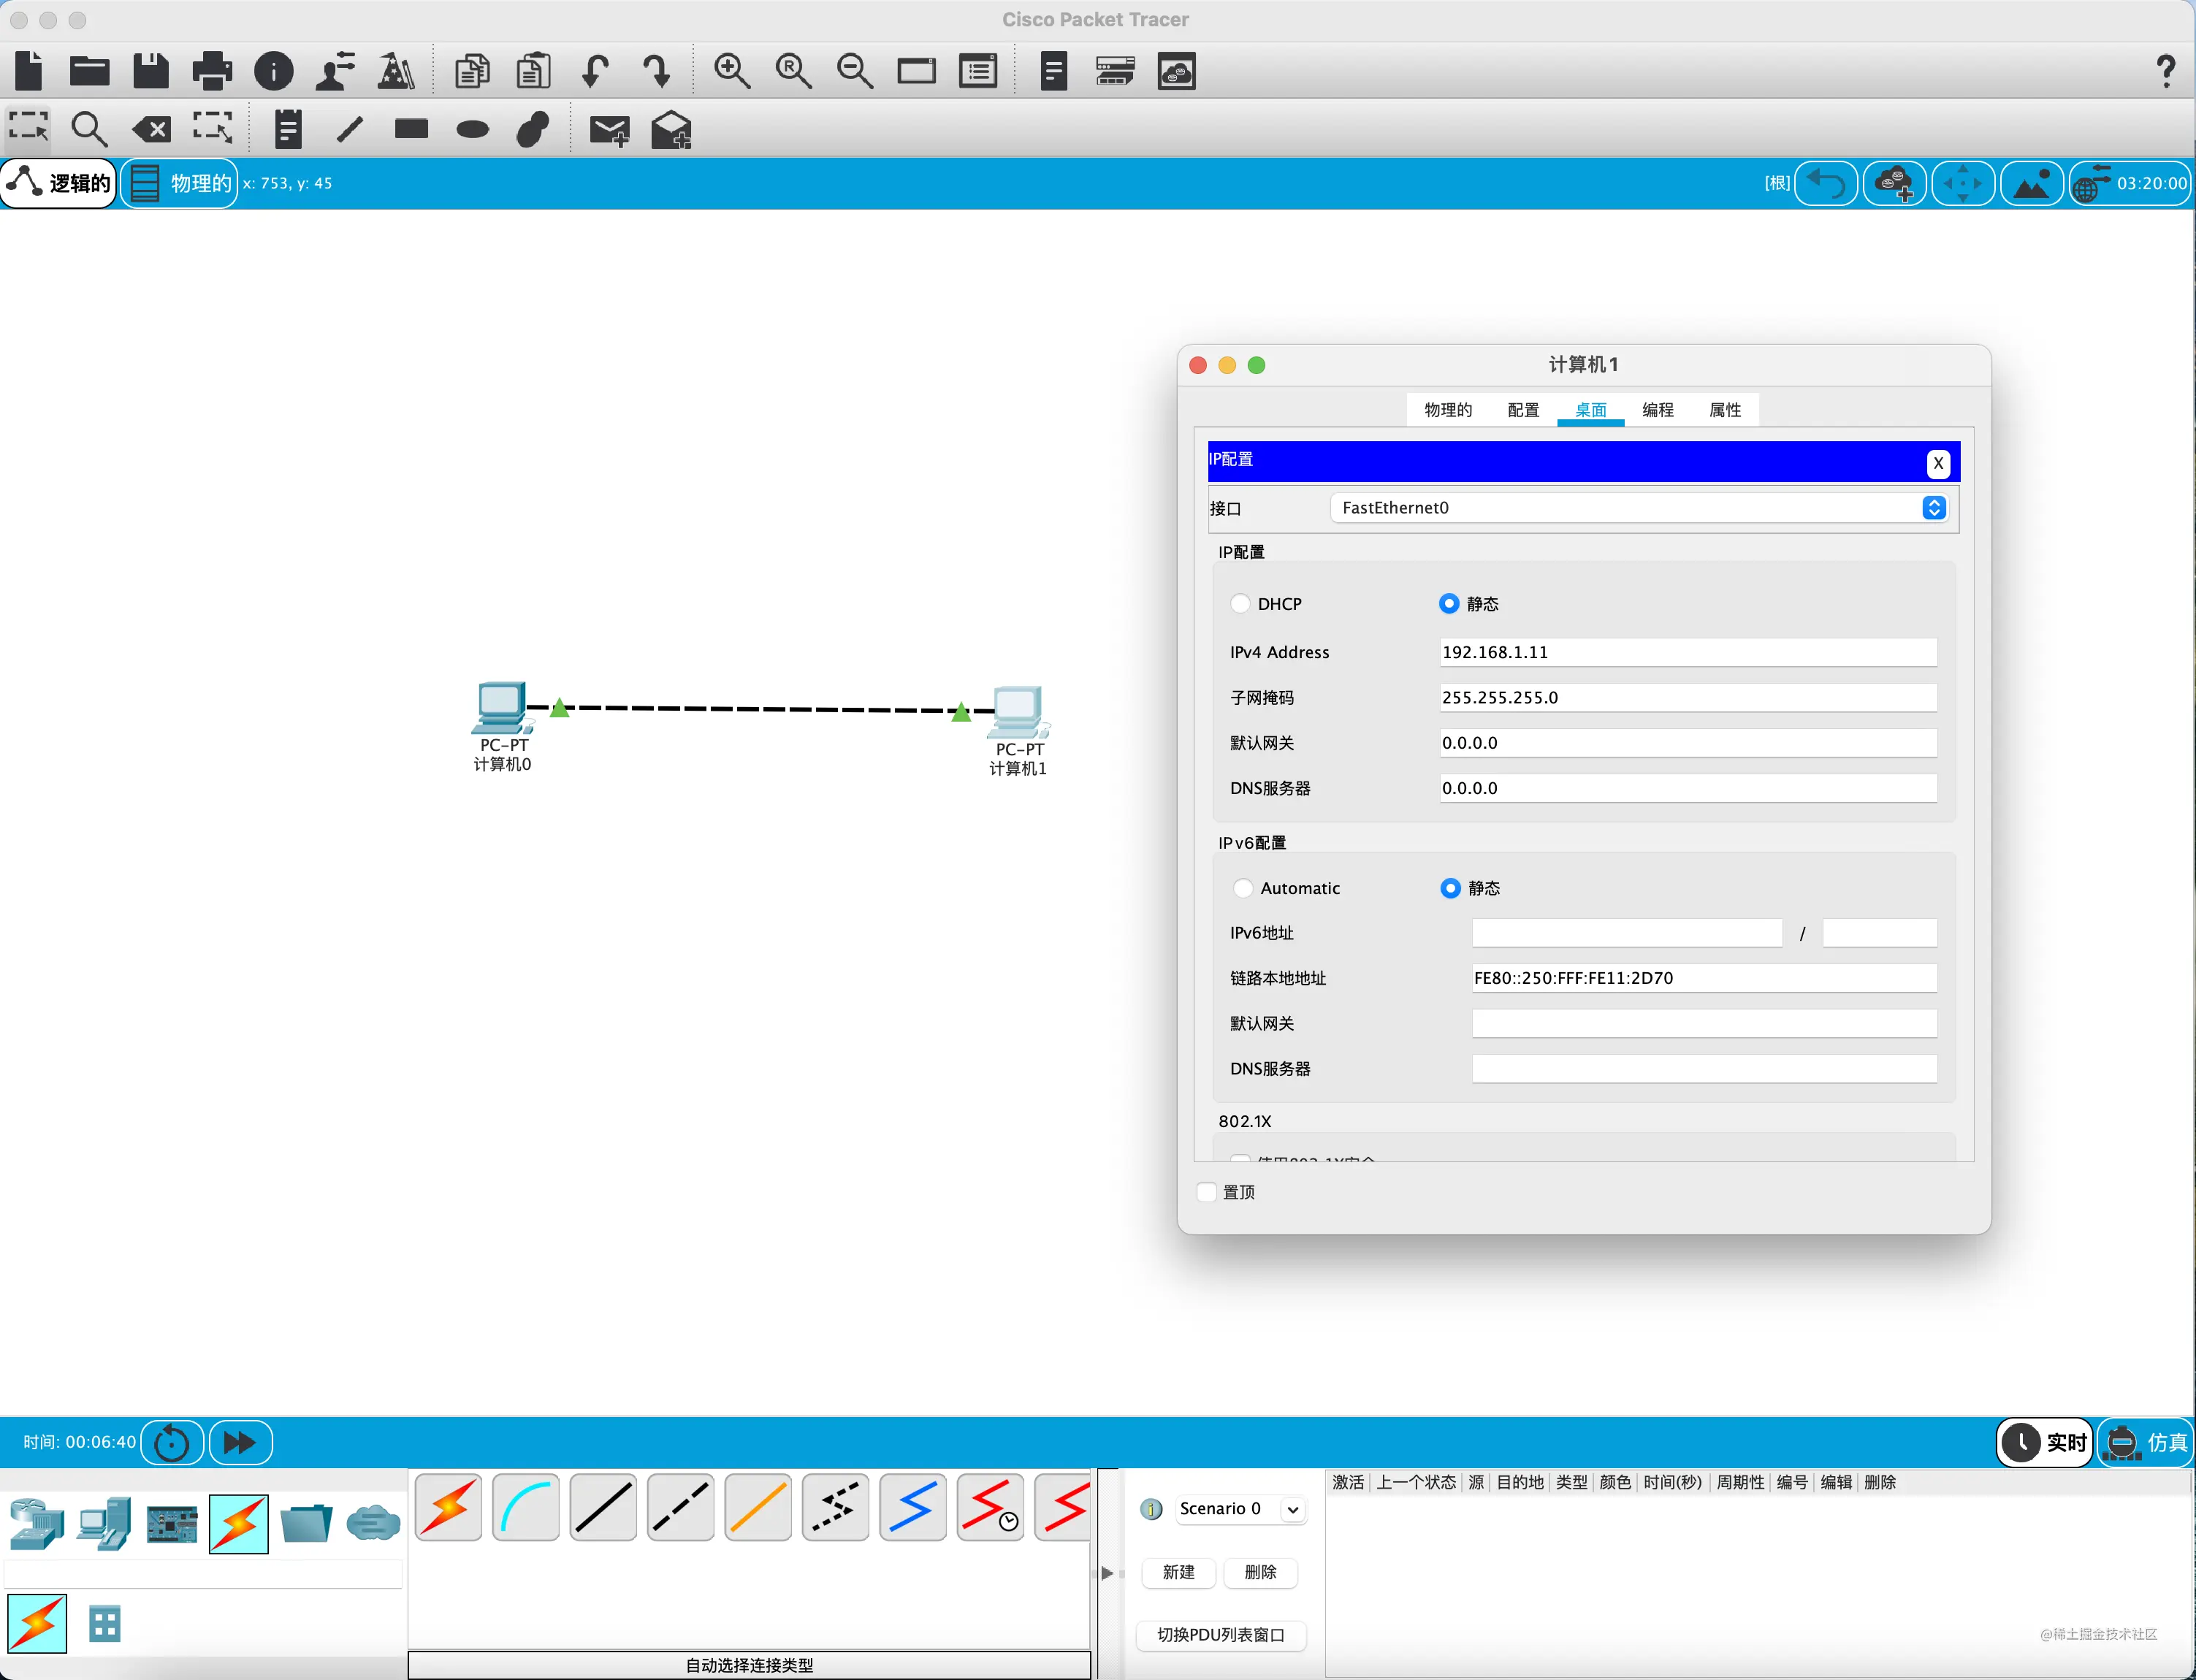Click the Redo arrow icon

coord(656,71)
